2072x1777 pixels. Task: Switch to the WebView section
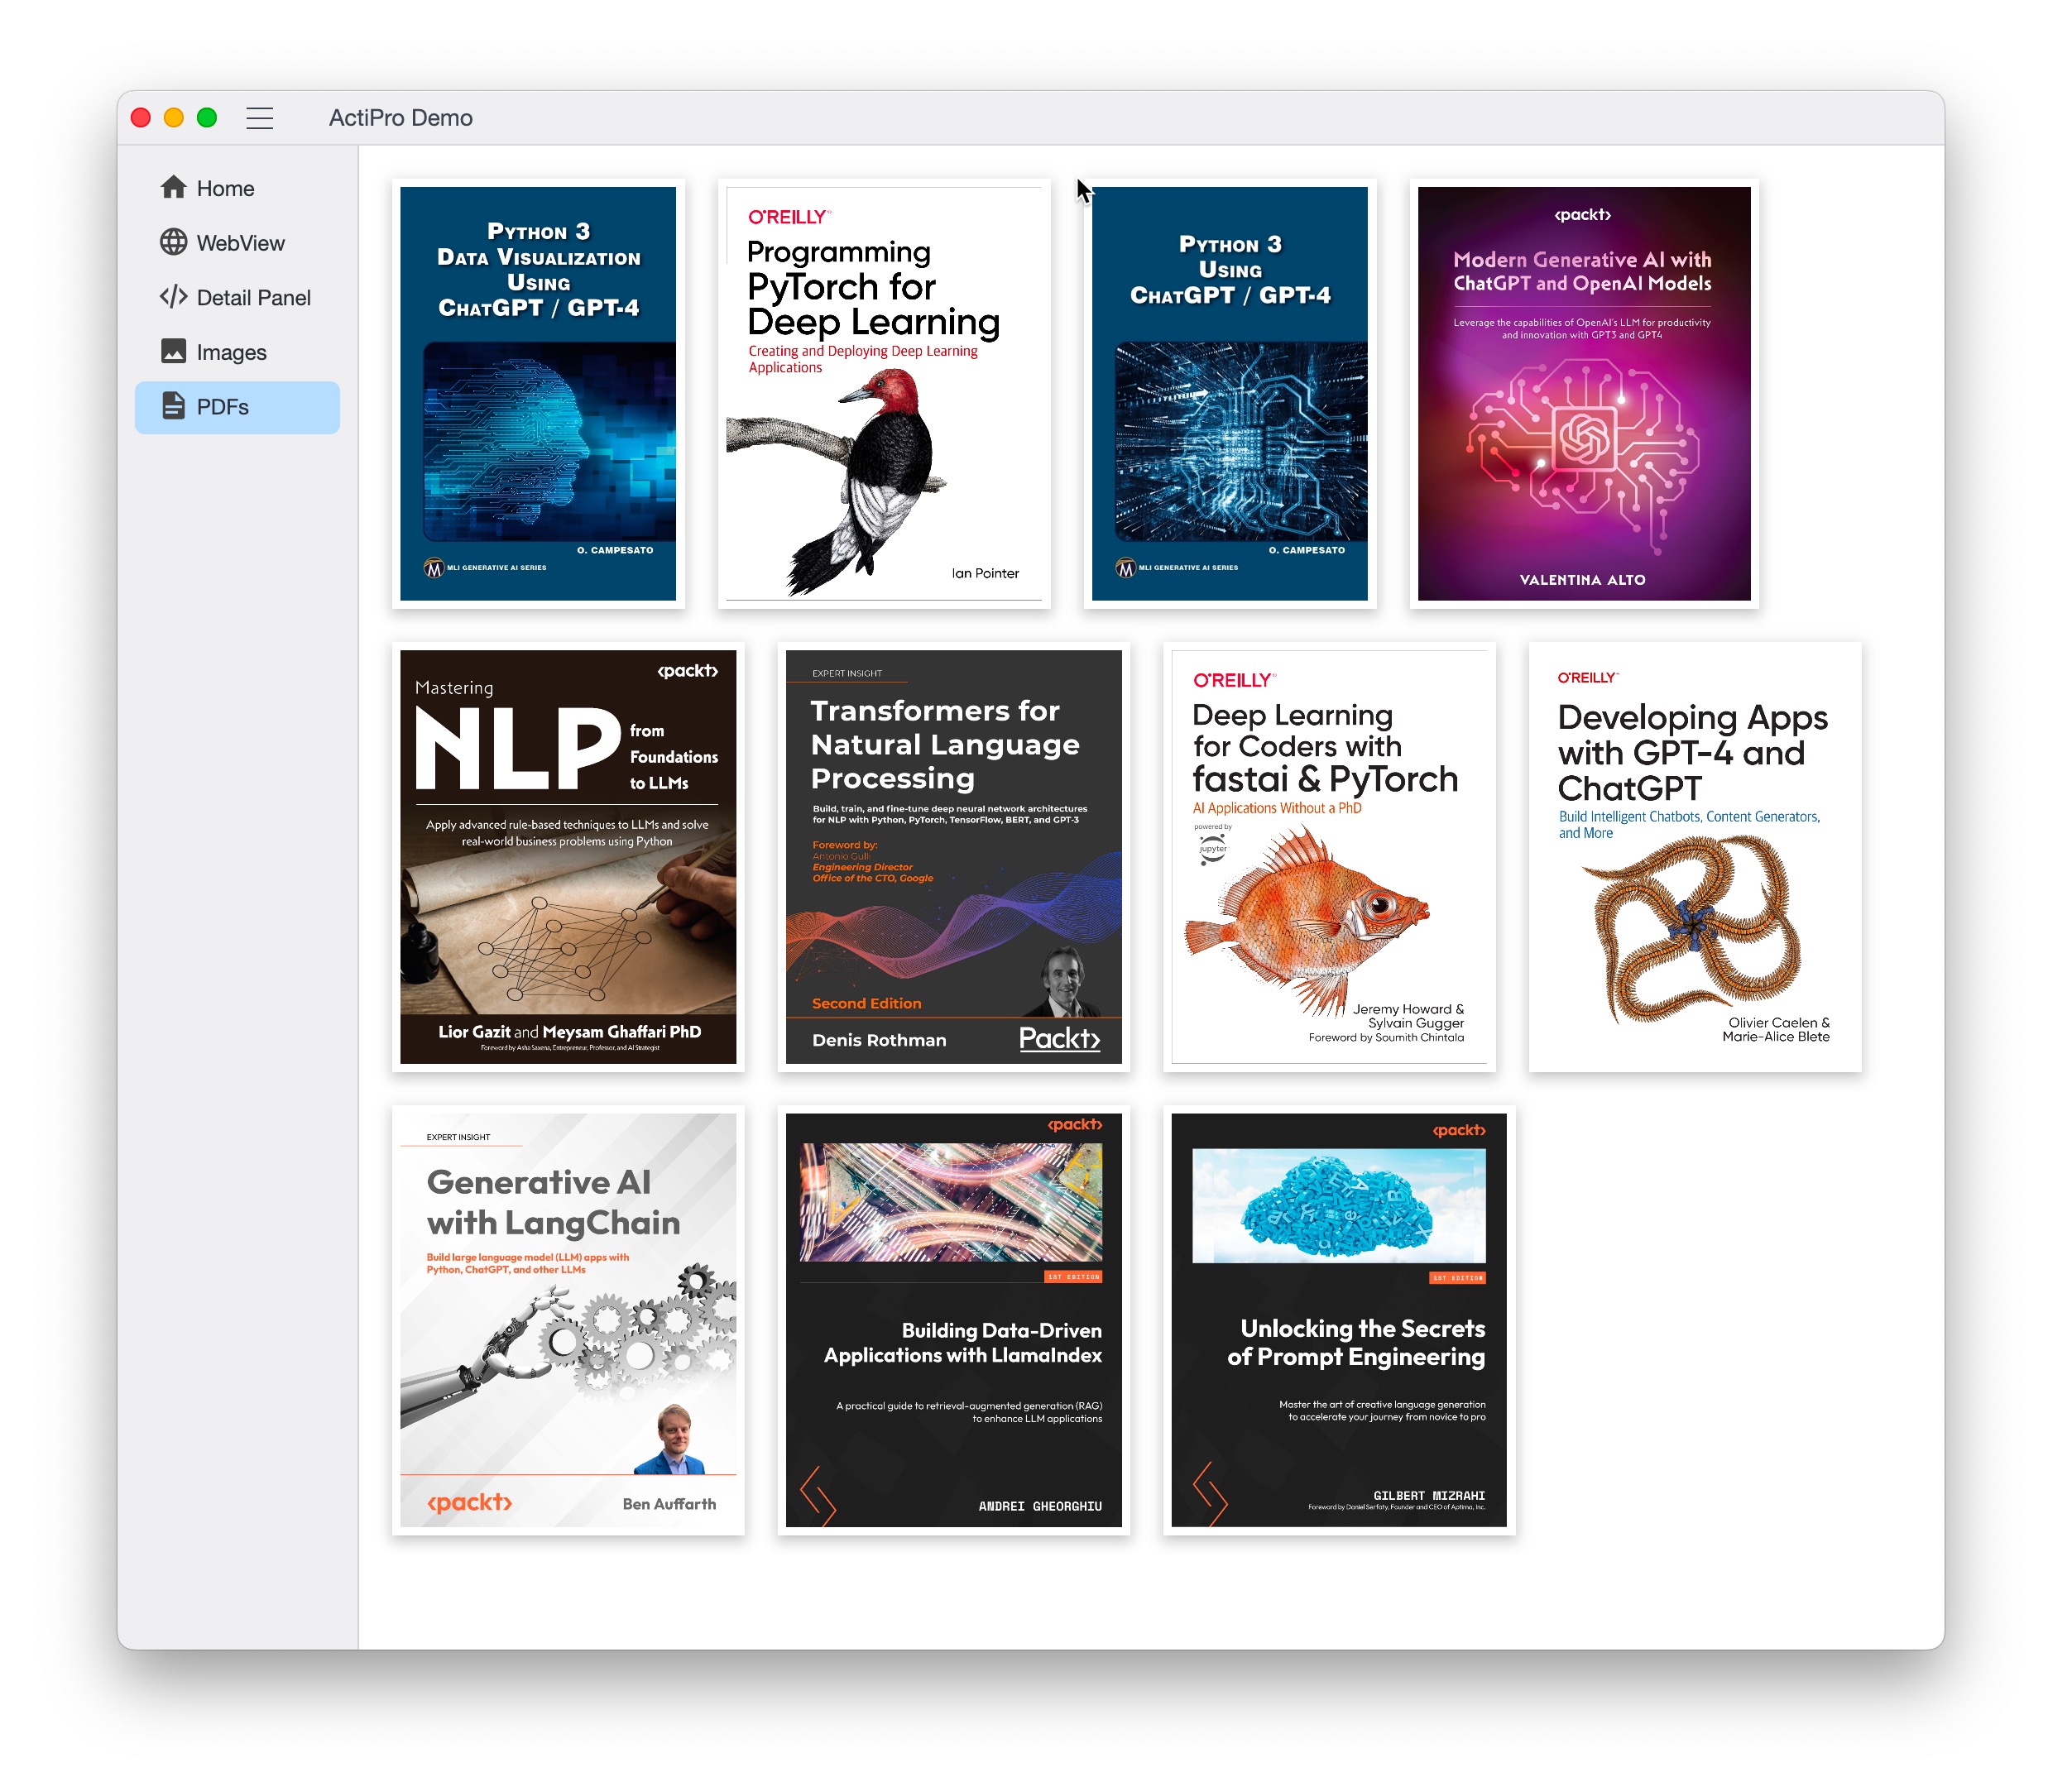pyautogui.click(x=238, y=243)
